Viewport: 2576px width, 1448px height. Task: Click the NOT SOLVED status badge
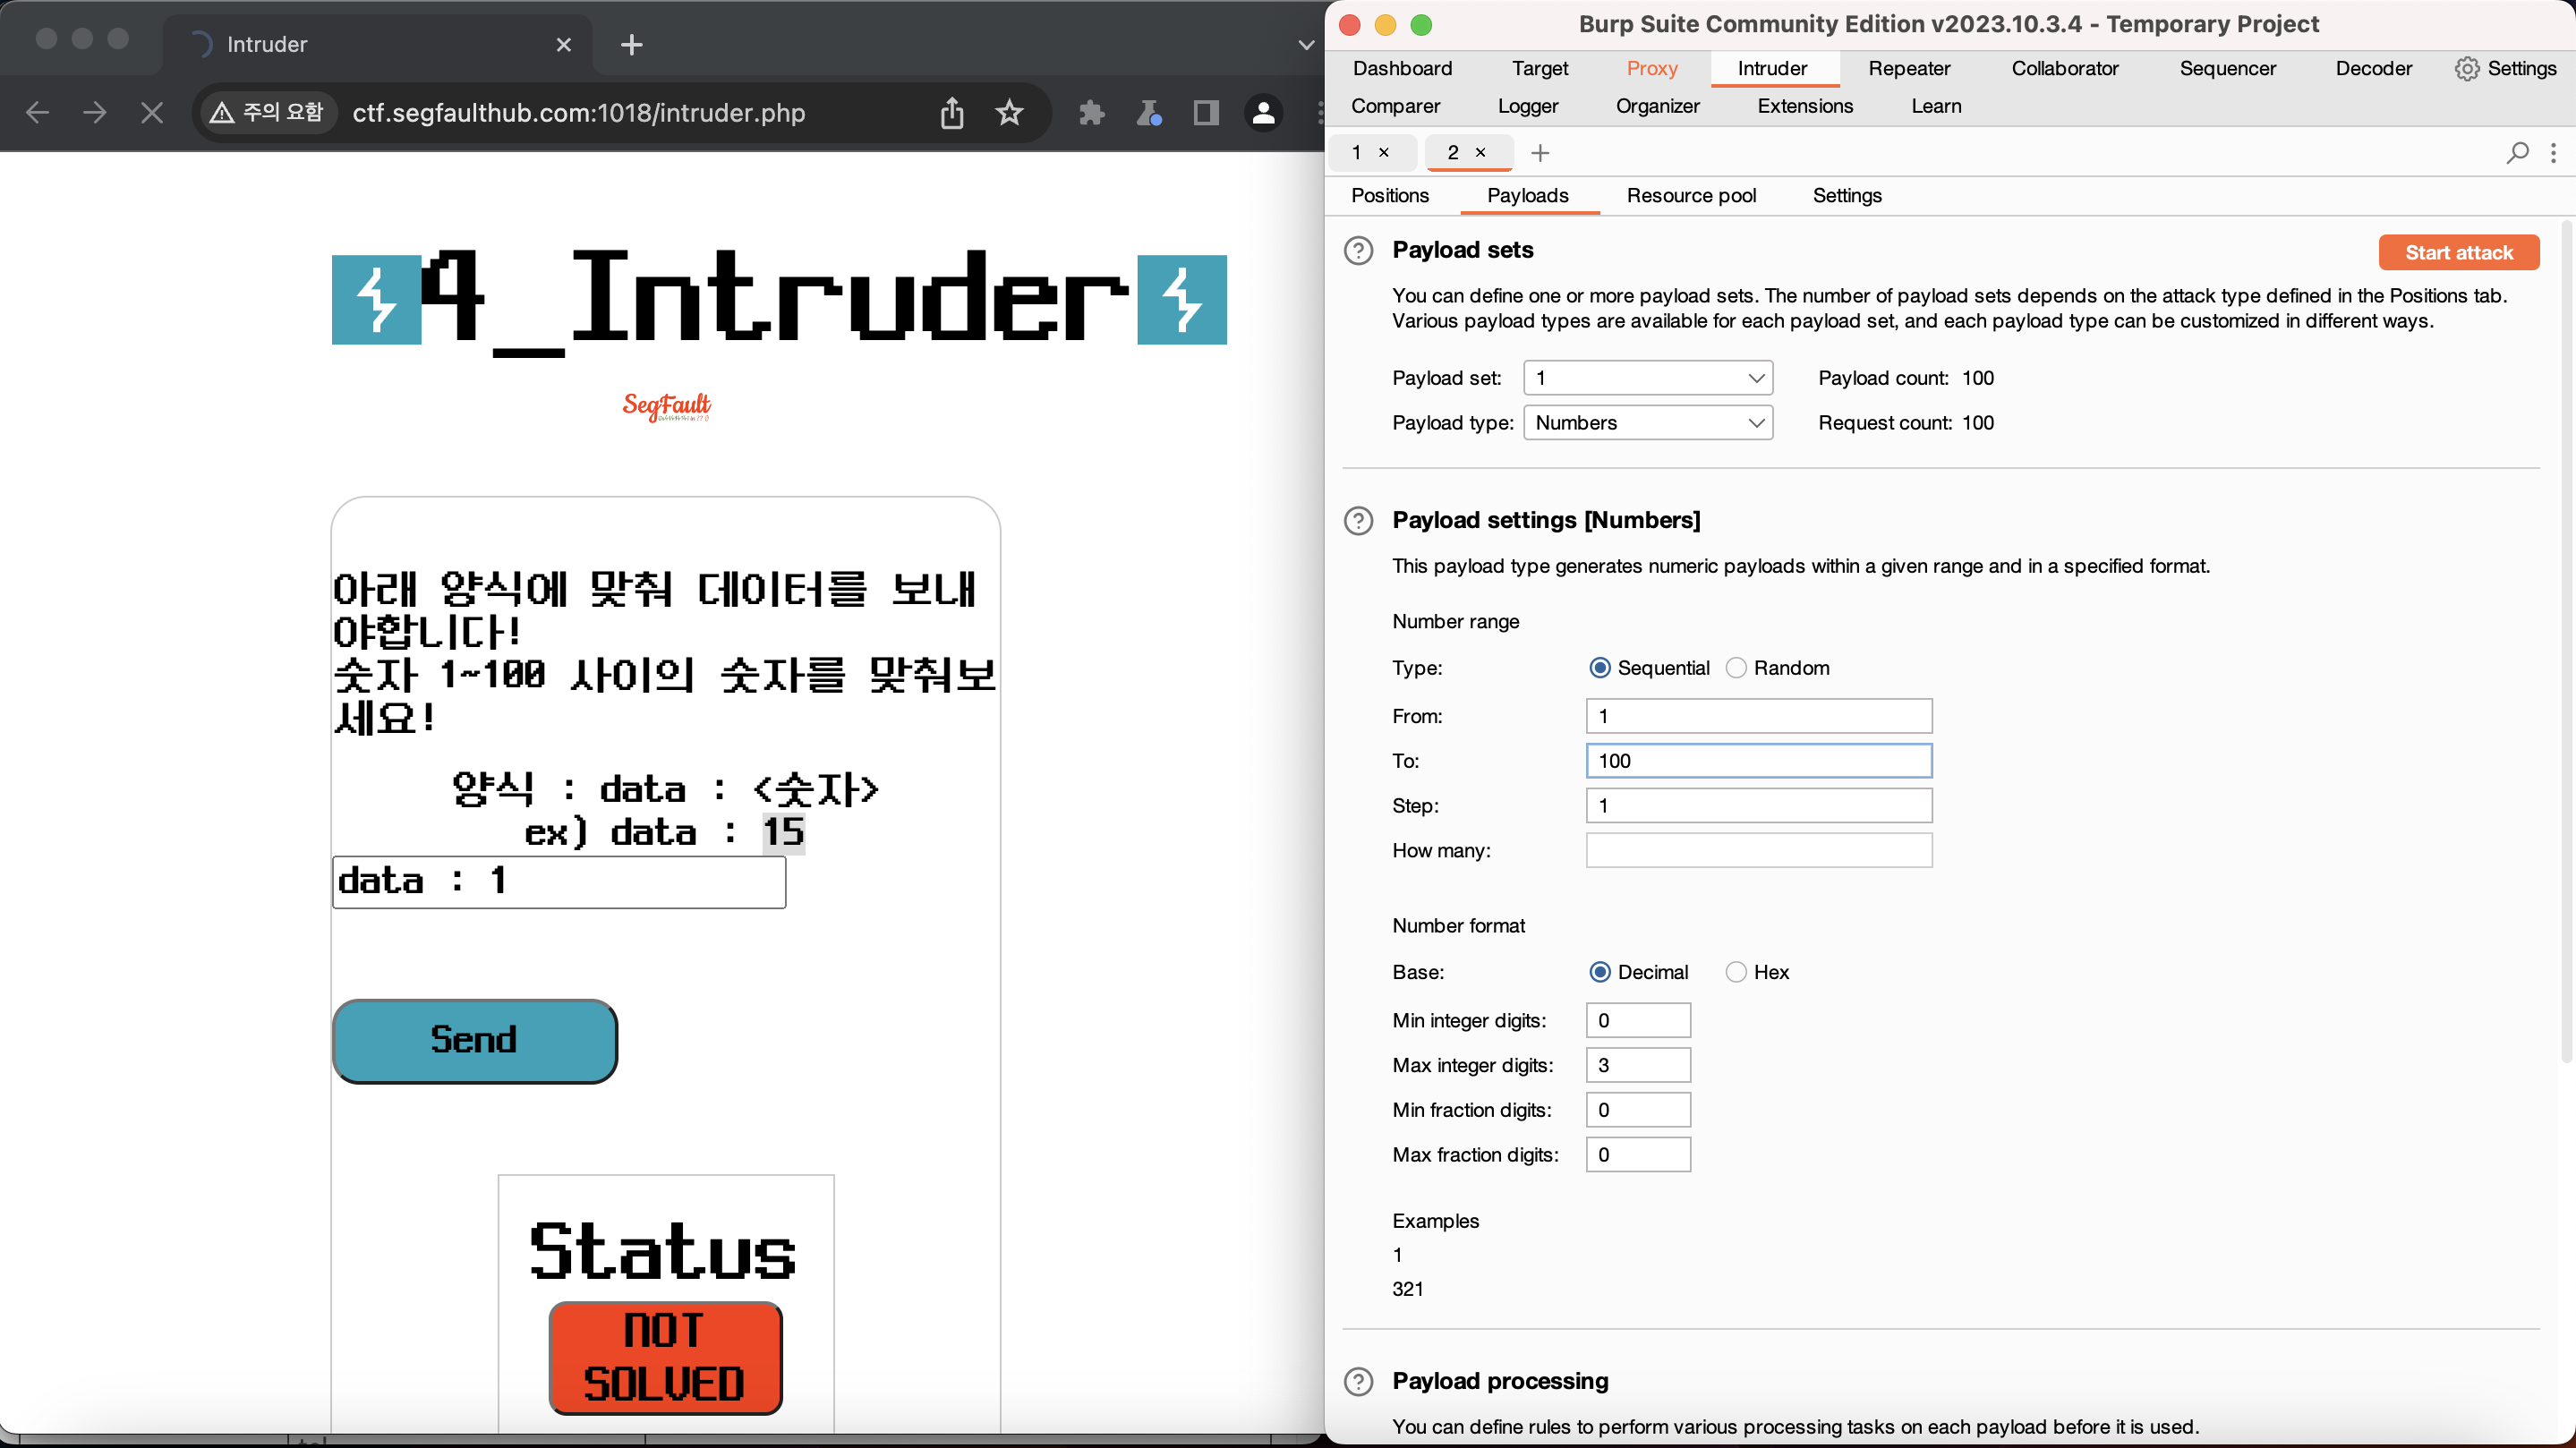pos(665,1358)
